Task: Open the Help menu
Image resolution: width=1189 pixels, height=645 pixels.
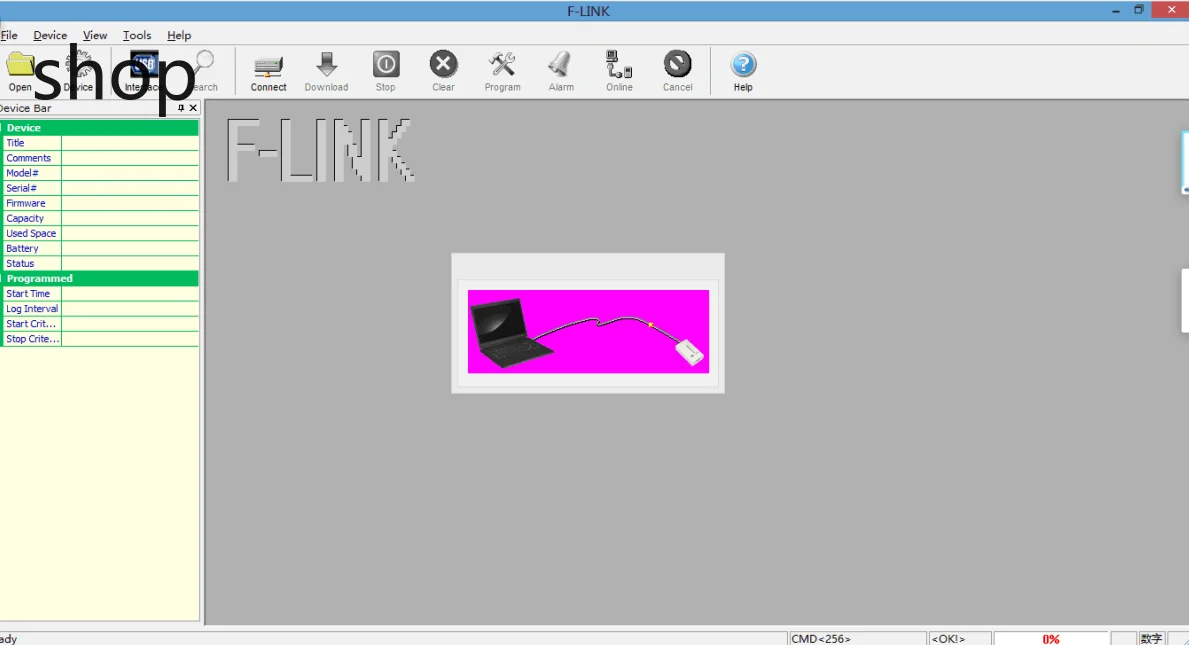Action: click(179, 36)
